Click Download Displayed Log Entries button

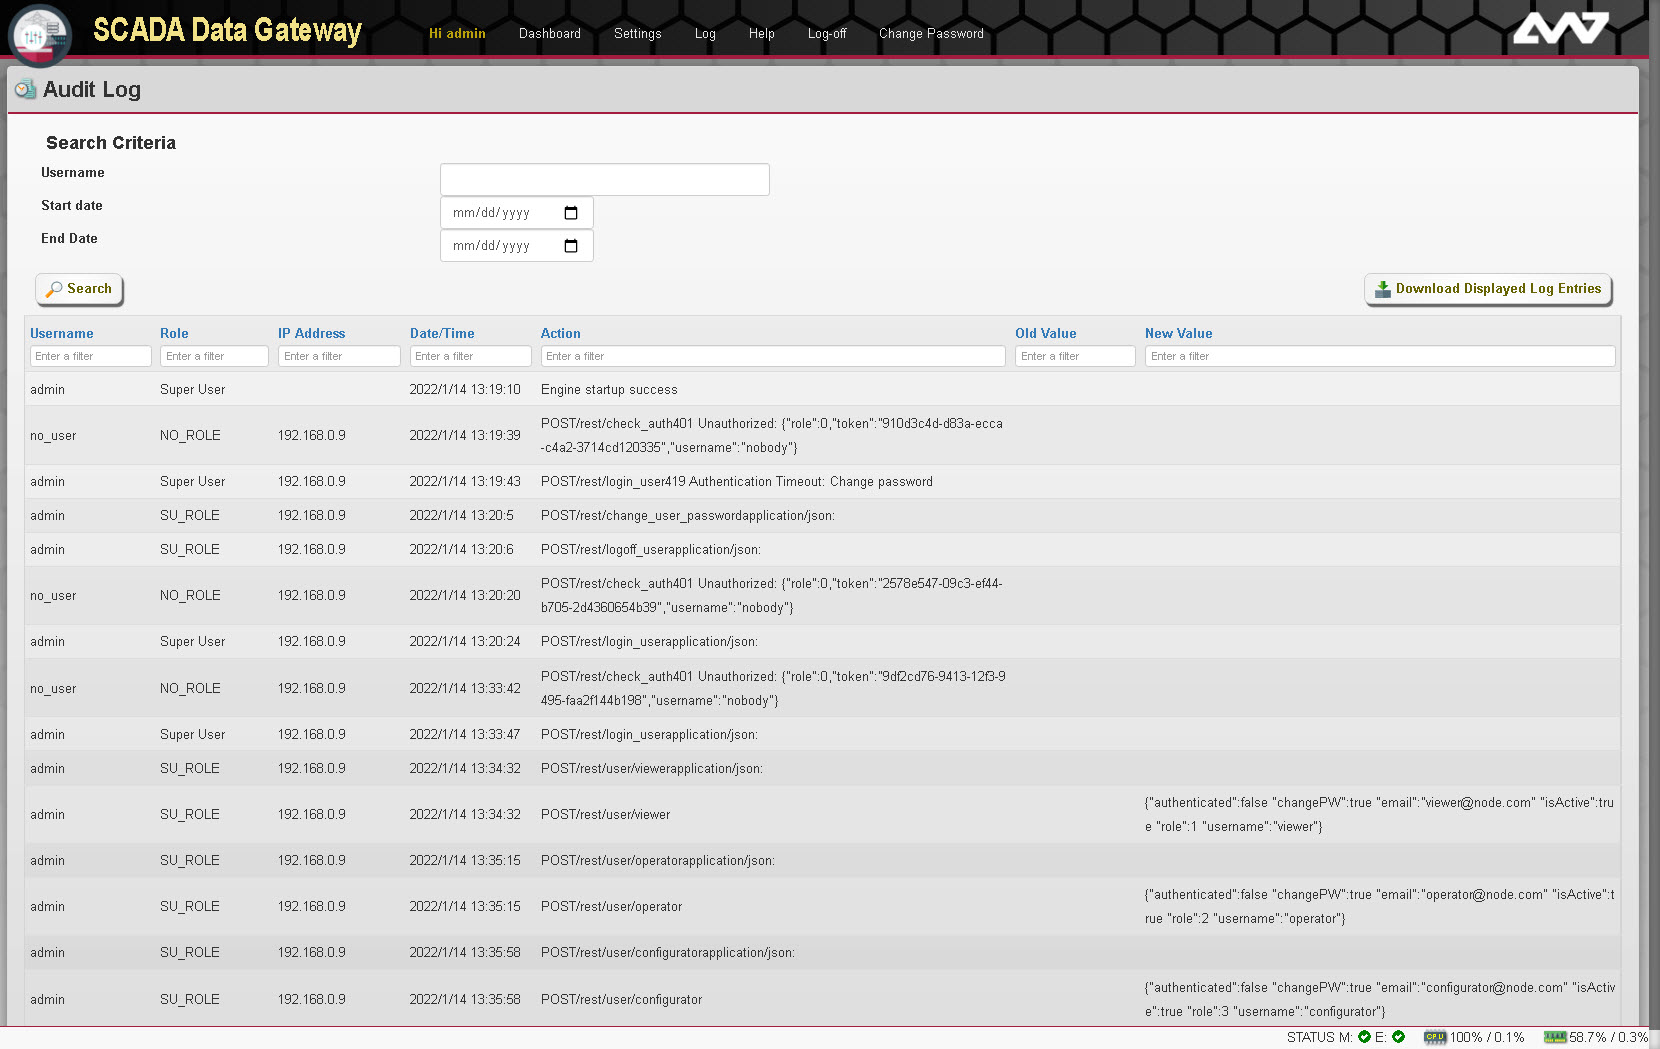point(1488,289)
